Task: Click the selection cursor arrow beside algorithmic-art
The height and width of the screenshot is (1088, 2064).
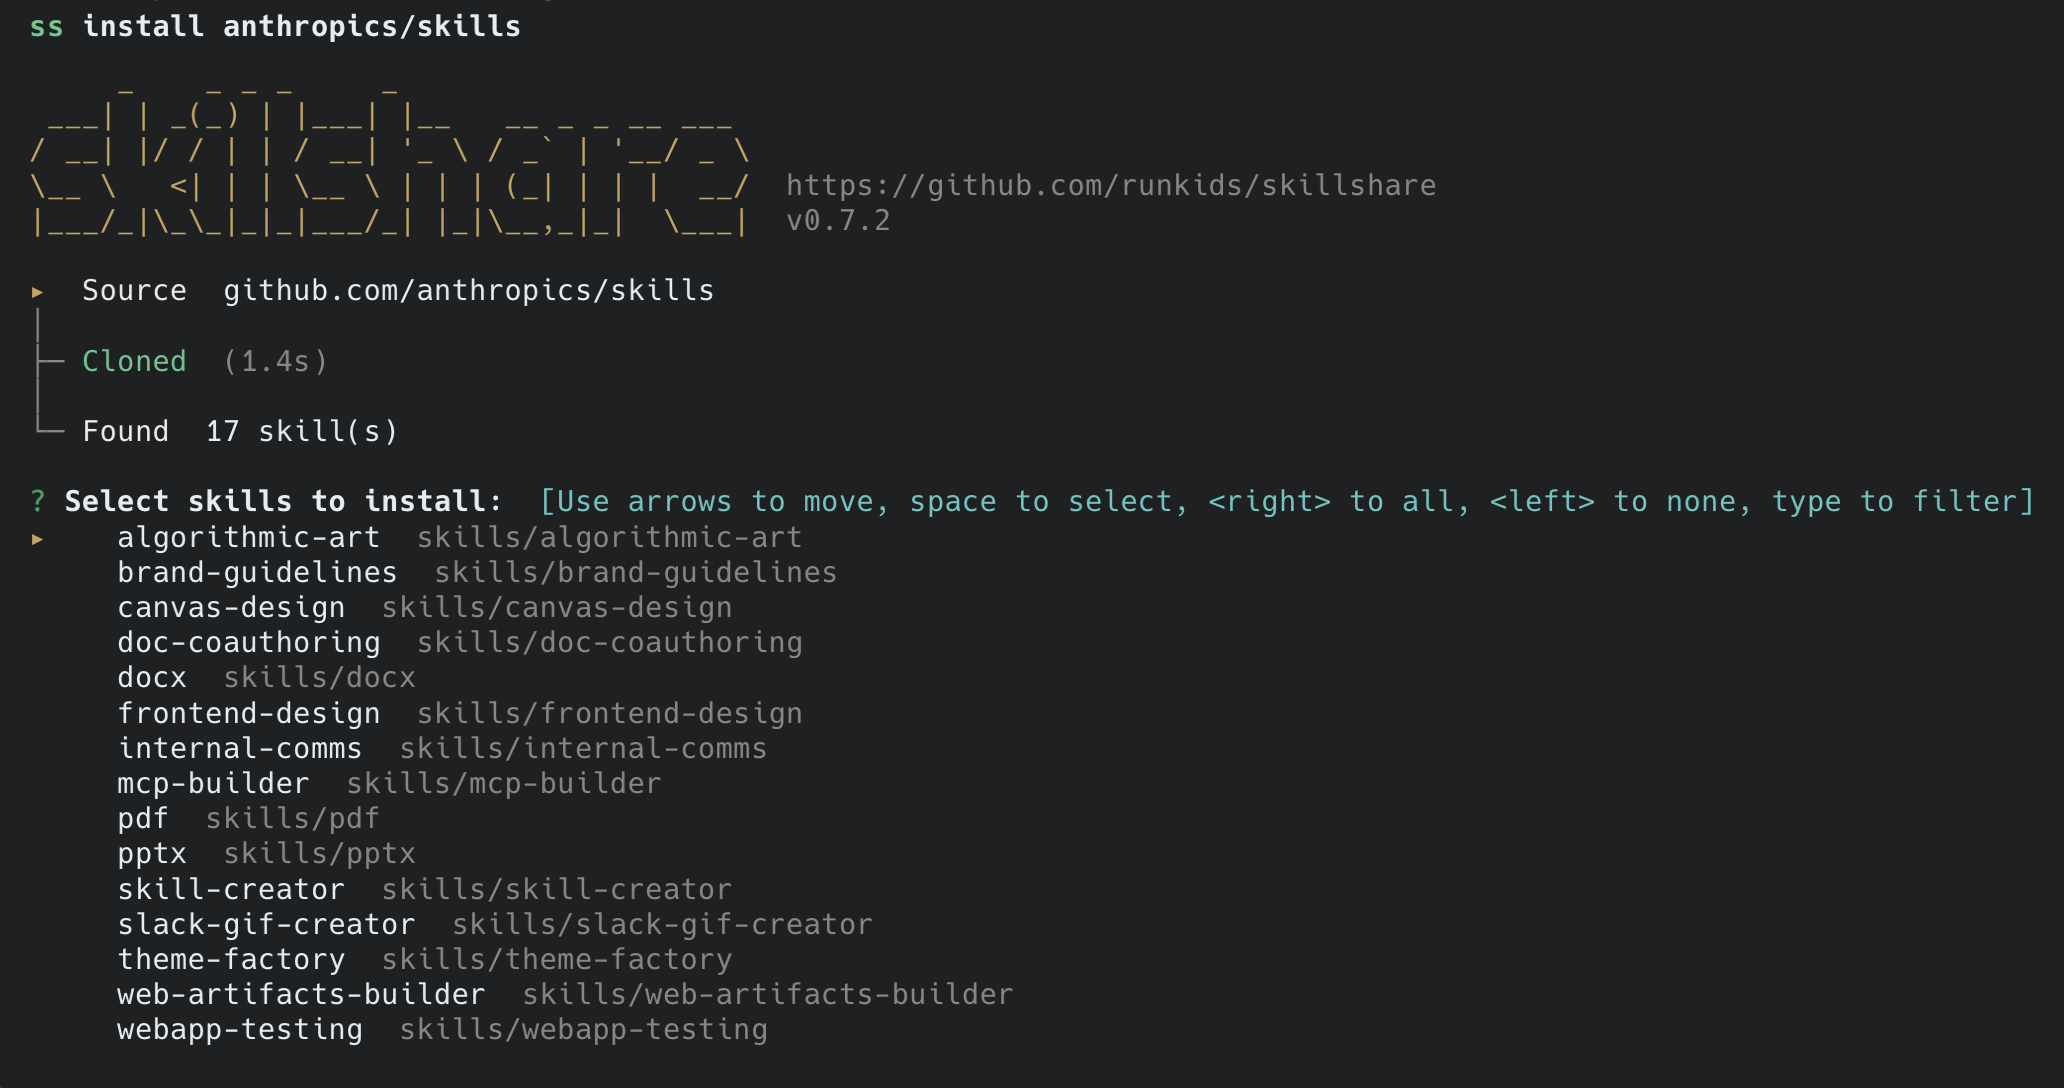Action: [38, 538]
